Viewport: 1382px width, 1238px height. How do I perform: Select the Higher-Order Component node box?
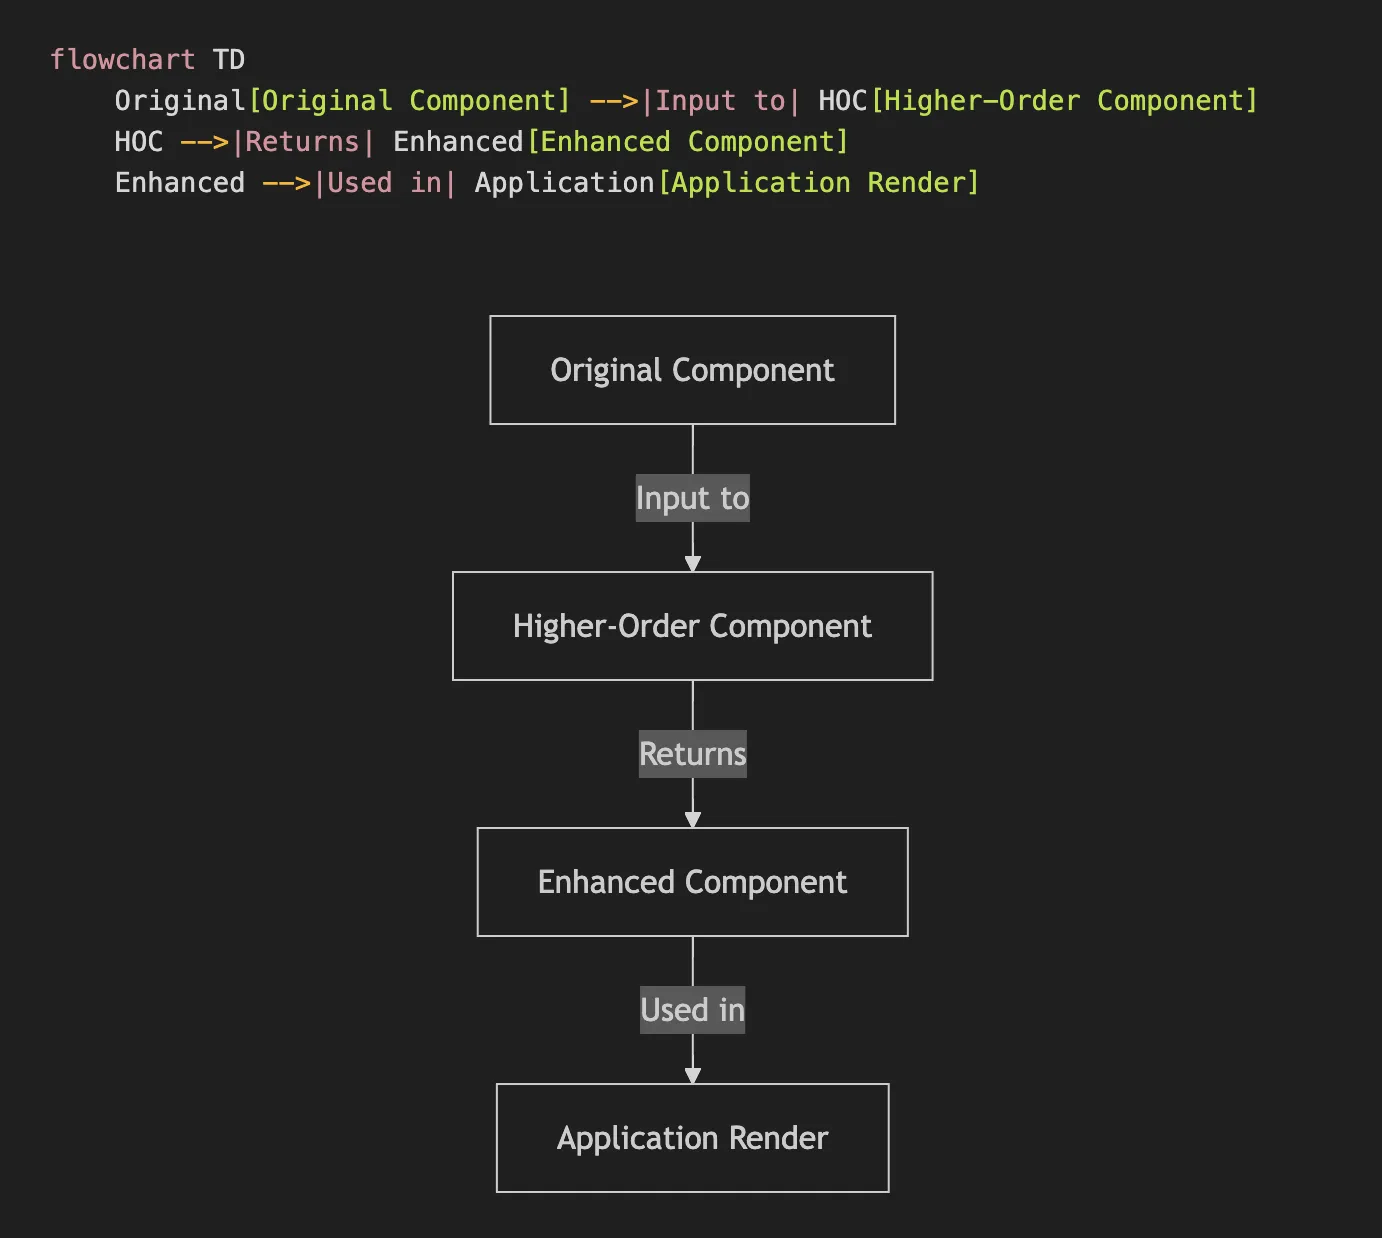692,626
